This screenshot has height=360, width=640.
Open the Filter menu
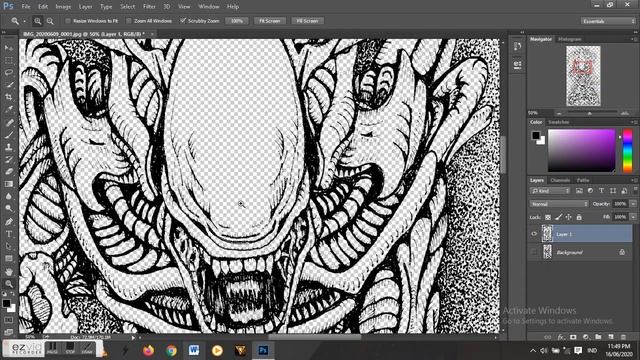149,7
